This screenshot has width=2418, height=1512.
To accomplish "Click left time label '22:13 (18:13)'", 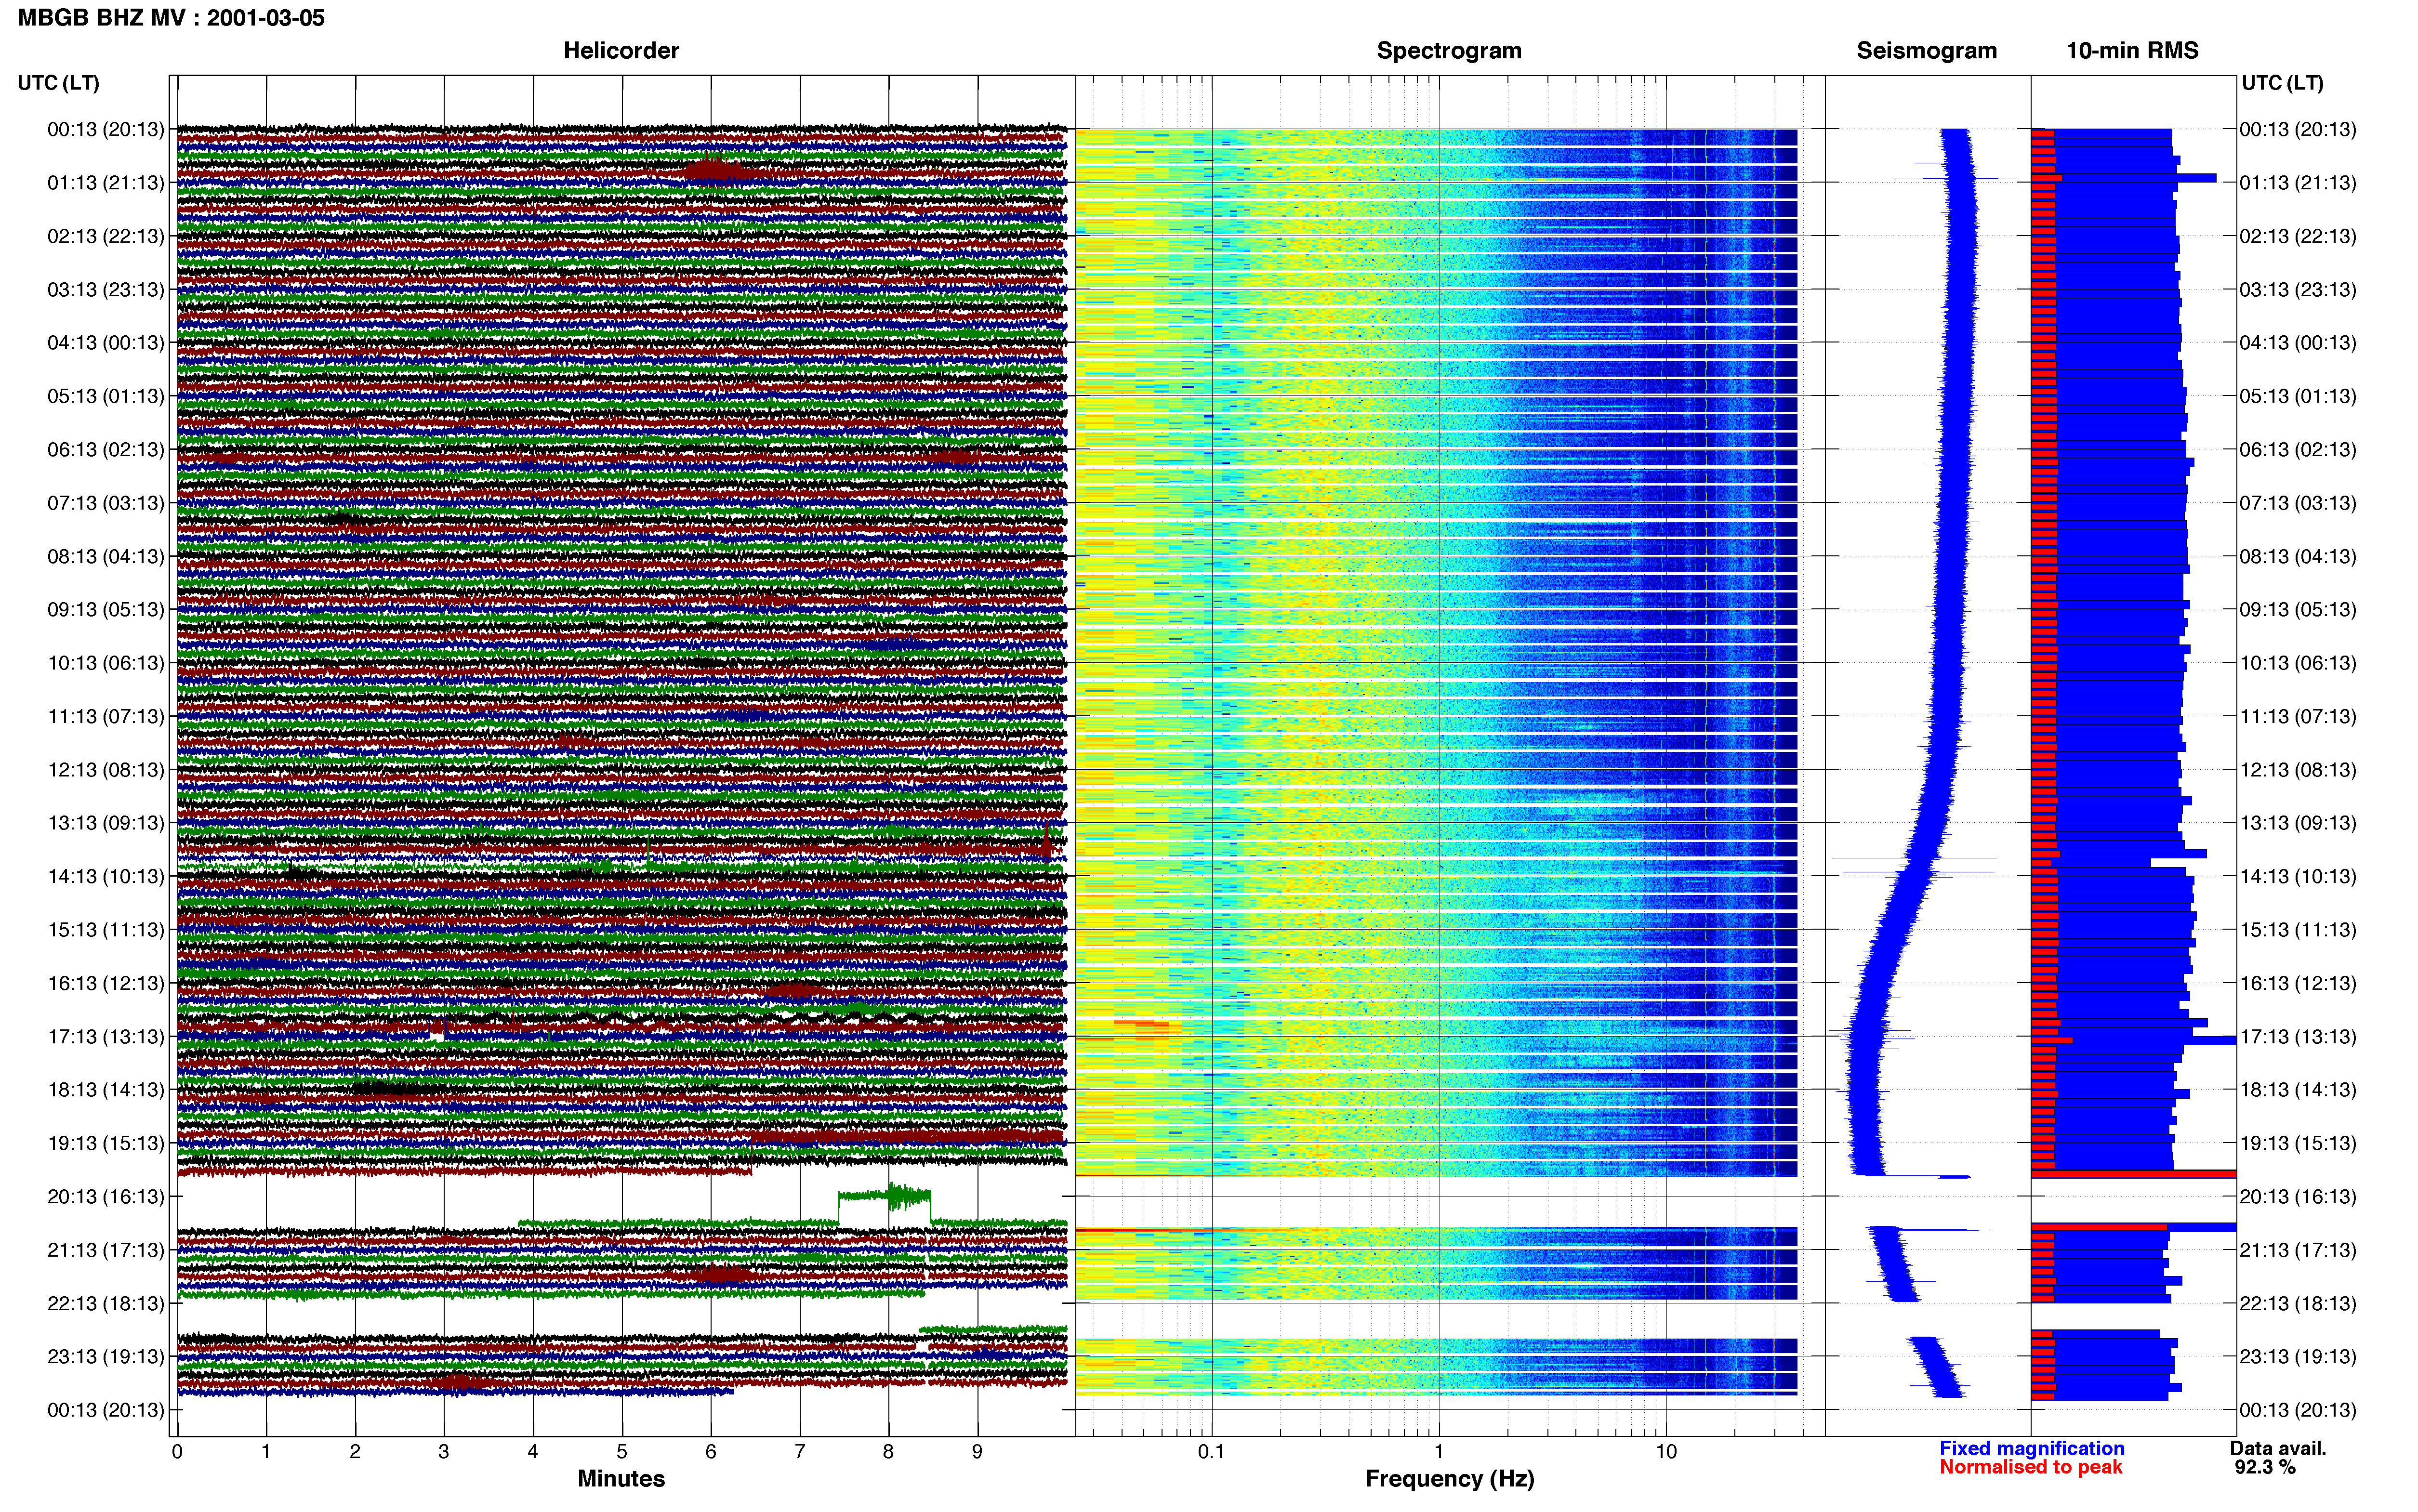I will (x=105, y=1304).
